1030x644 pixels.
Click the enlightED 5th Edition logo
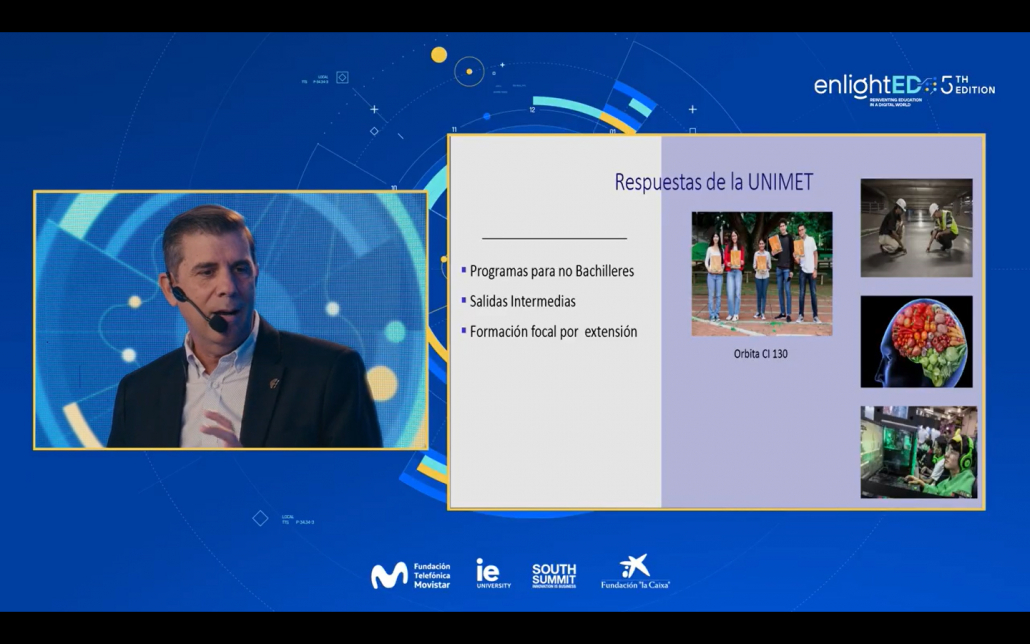[x=905, y=89]
